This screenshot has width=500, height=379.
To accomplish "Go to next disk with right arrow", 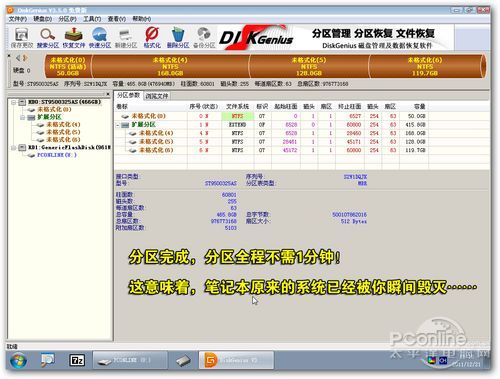I will (x=25, y=58).
